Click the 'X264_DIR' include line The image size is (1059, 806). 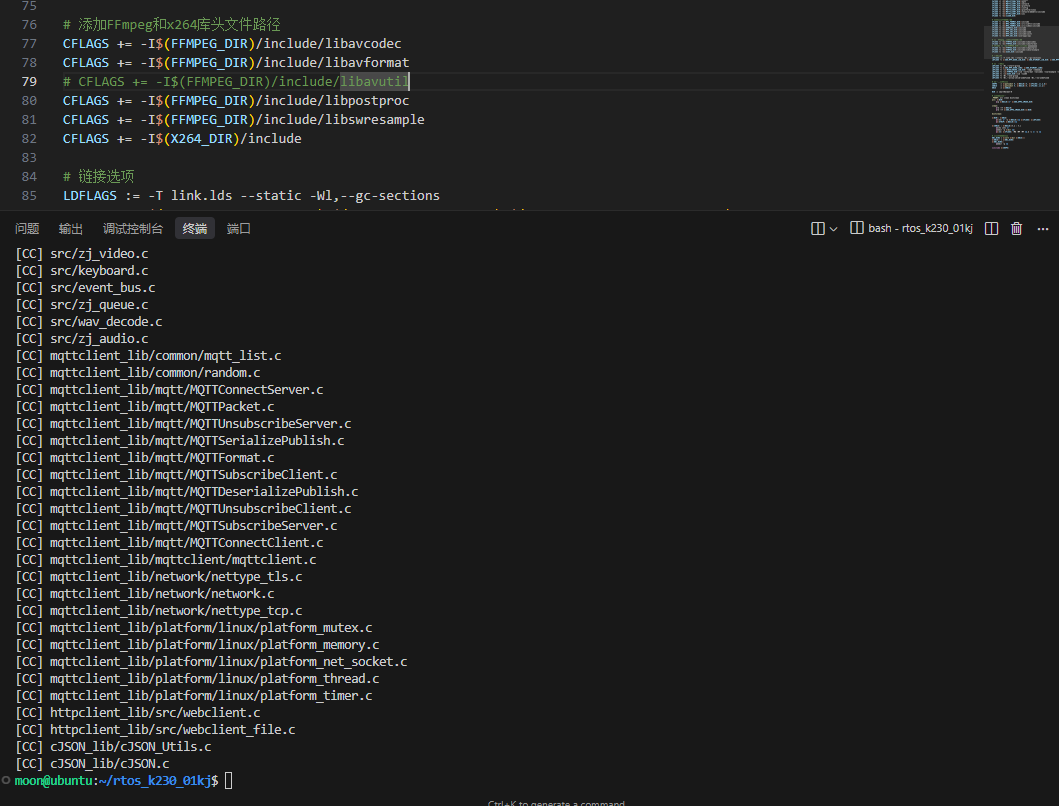tap(182, 138)
